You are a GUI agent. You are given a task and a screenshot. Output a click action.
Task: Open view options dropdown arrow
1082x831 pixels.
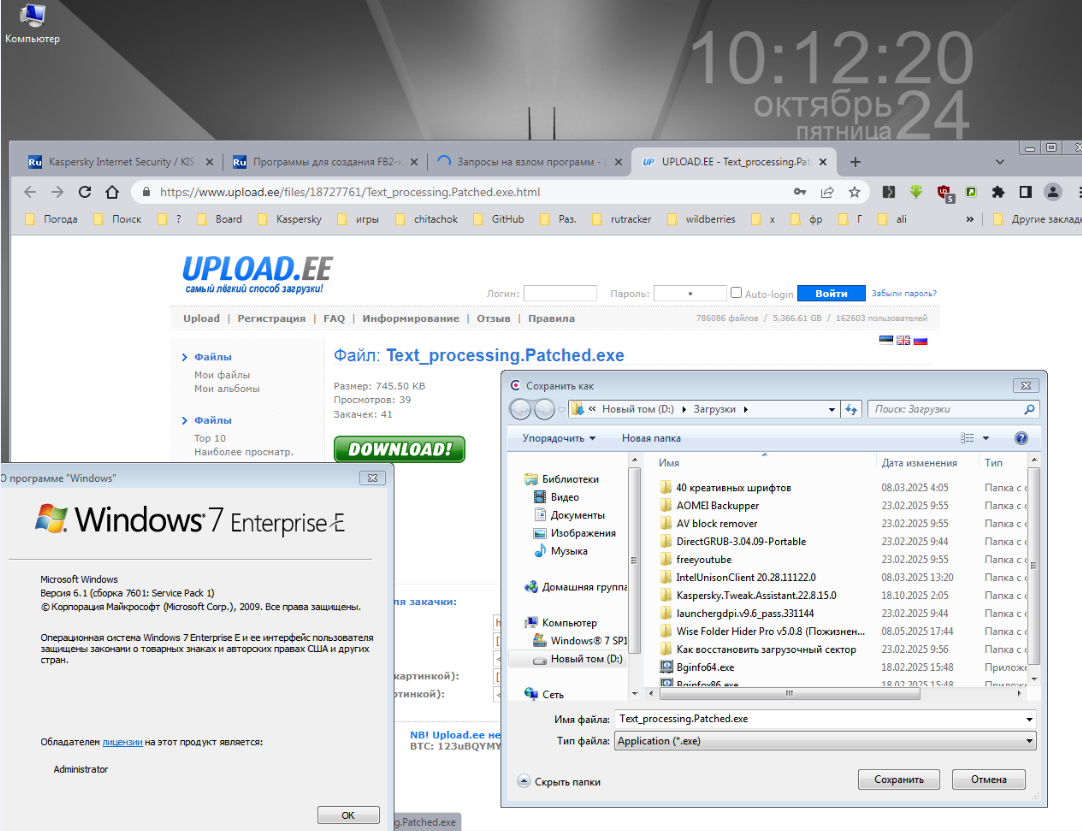pyautogui.click(x=986, y=438)
